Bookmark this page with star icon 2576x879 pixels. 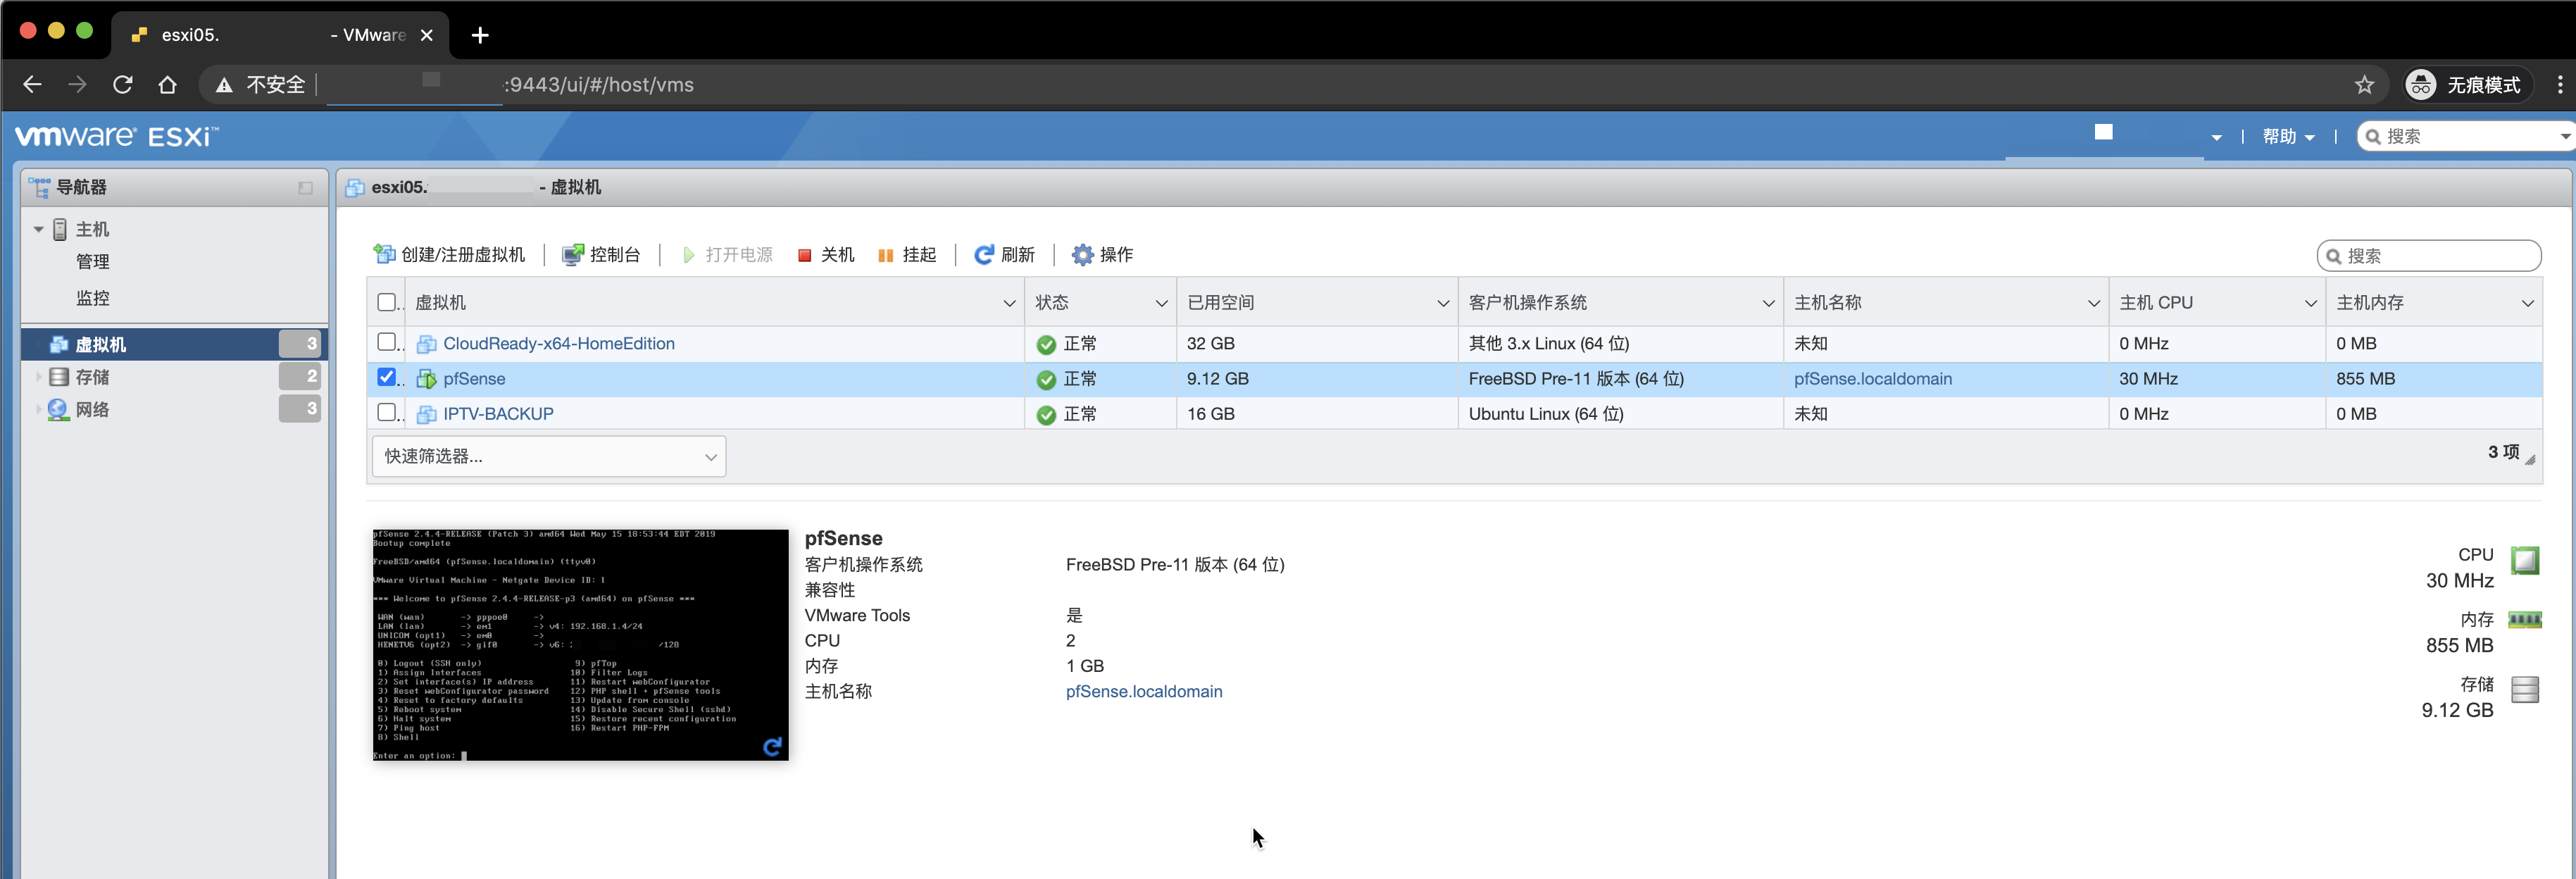pos(2364,85)
